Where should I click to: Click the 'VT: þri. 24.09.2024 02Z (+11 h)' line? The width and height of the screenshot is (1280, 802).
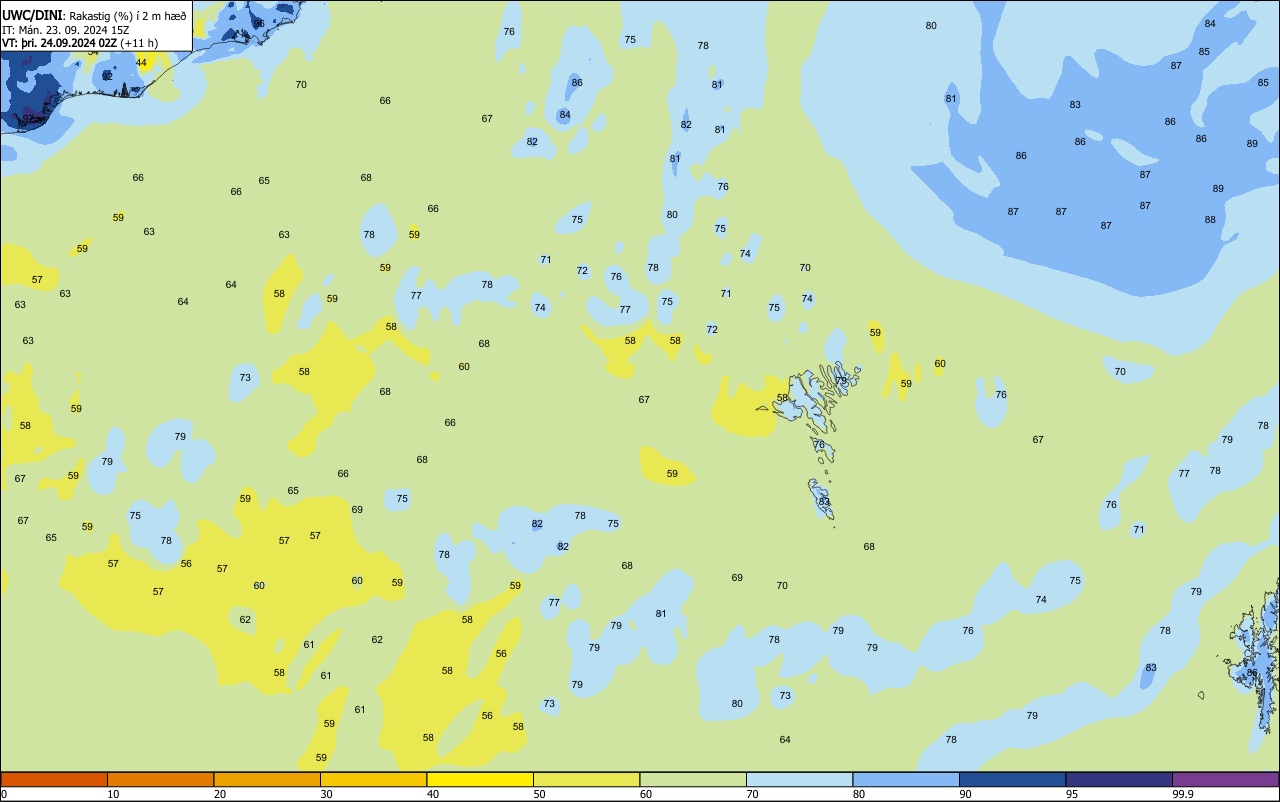(80, 43)
